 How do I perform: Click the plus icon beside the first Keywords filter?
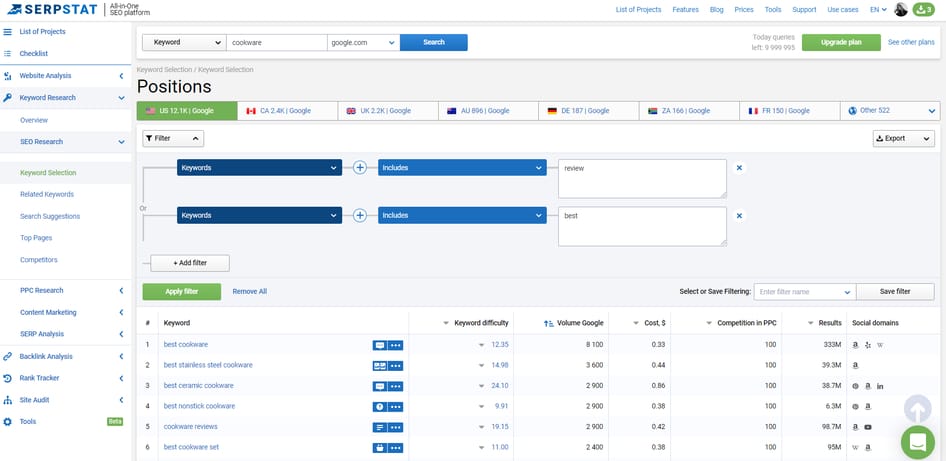[360, 168]
